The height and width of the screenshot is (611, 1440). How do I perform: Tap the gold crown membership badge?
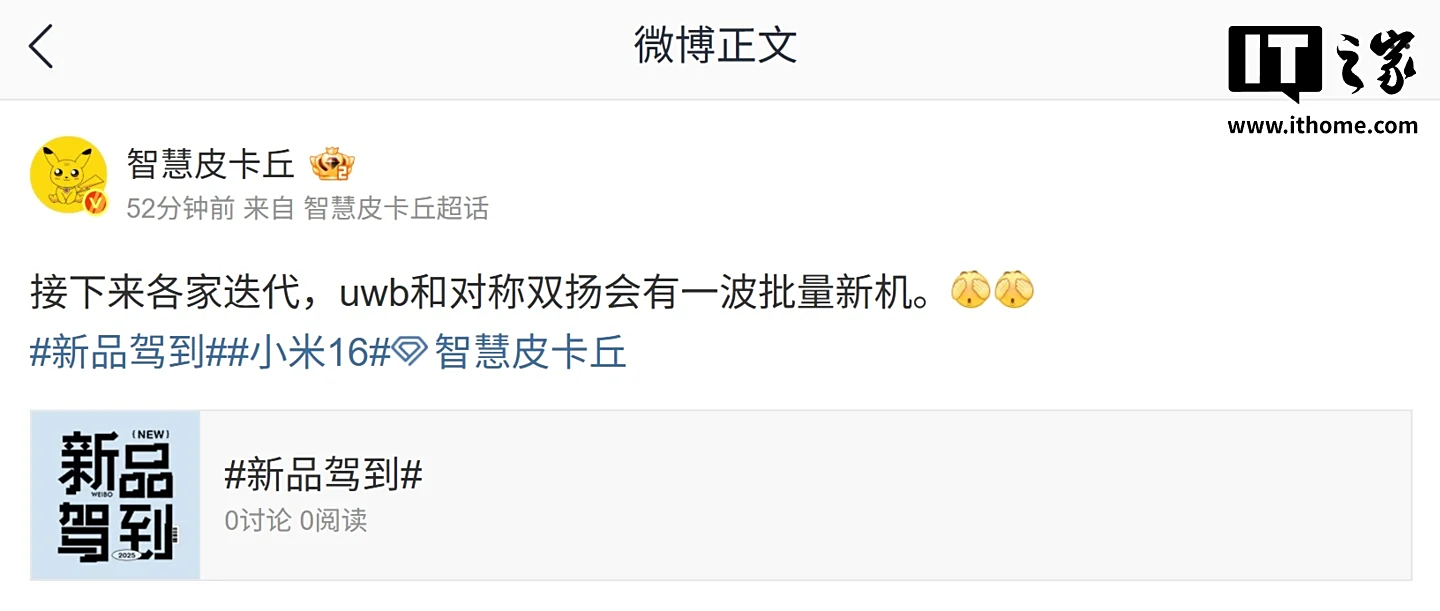332,163
